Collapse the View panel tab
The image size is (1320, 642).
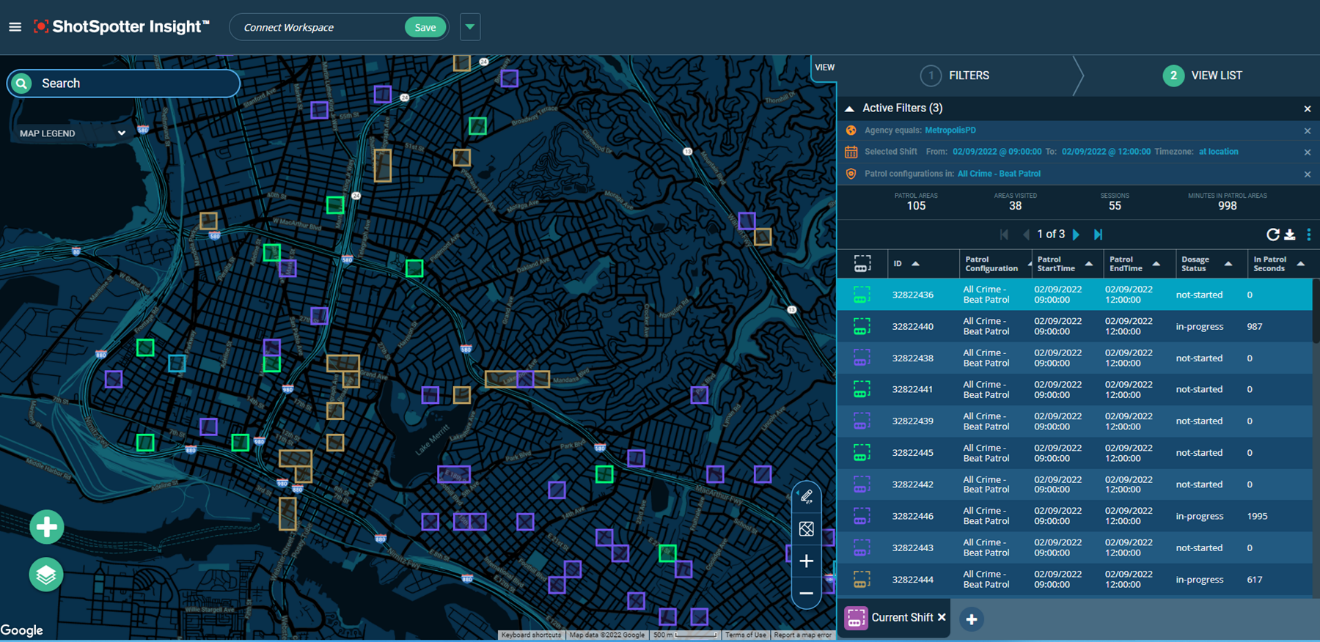tap(824, 68)
